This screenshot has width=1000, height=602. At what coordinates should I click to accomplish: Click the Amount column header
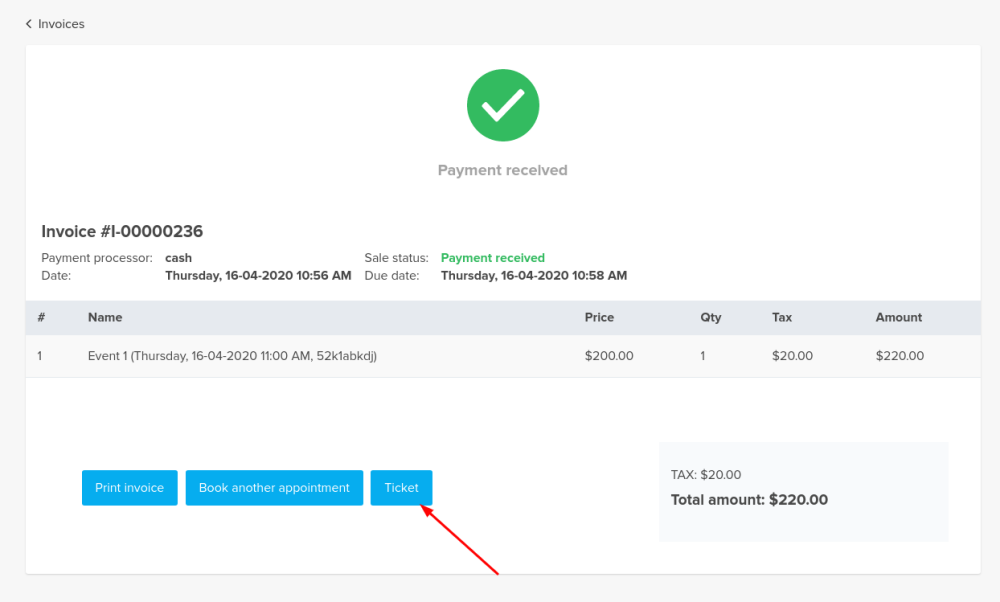point(898,317)
